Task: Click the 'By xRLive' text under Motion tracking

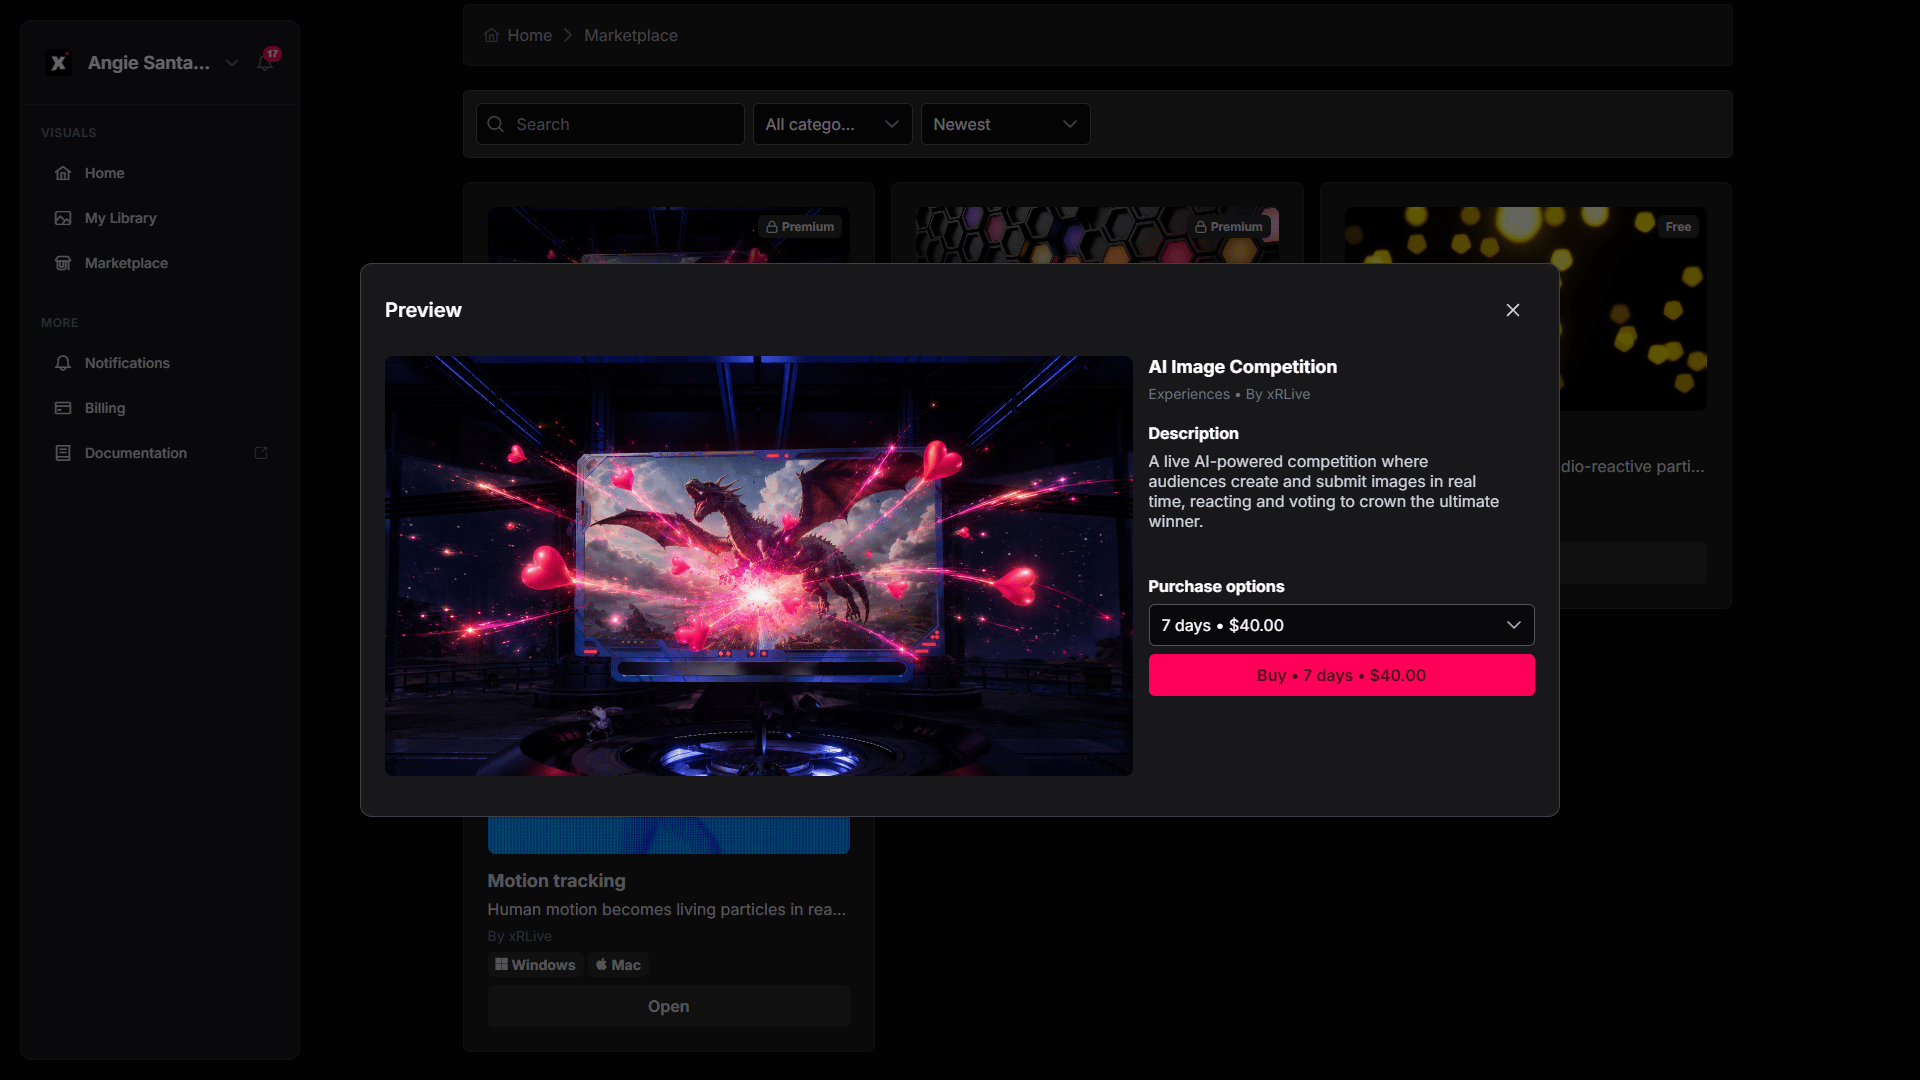Action: [x=519, y=936]
